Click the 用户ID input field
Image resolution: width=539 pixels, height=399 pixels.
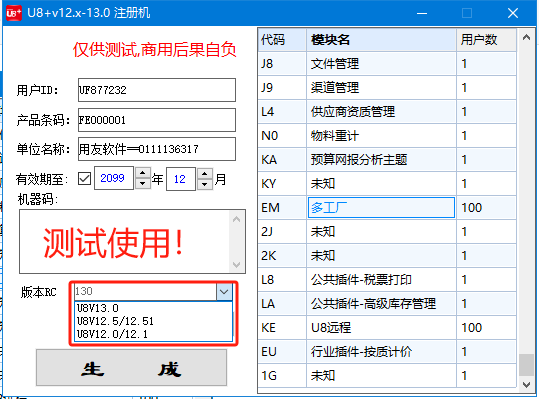click(157, 90)
